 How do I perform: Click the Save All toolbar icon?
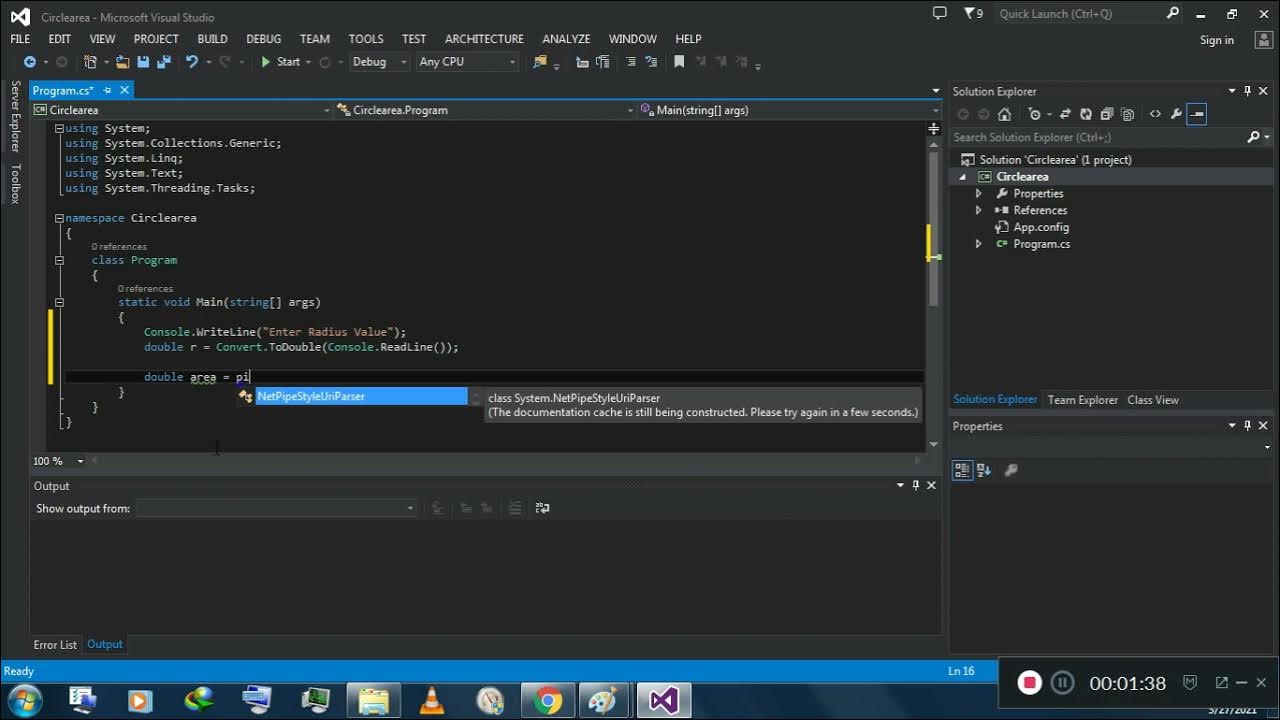coord(162,62)
